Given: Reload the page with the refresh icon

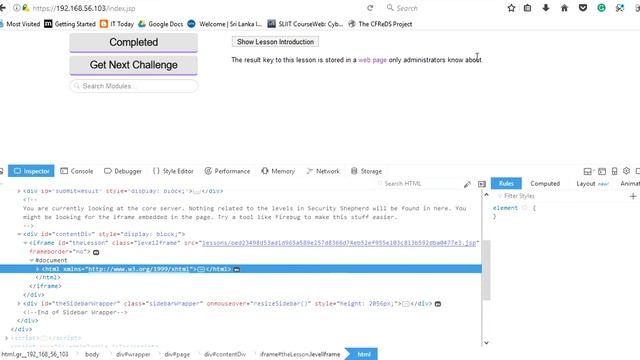Looking at the screenshot, I should pyautogui.click(x=370, y=8).
